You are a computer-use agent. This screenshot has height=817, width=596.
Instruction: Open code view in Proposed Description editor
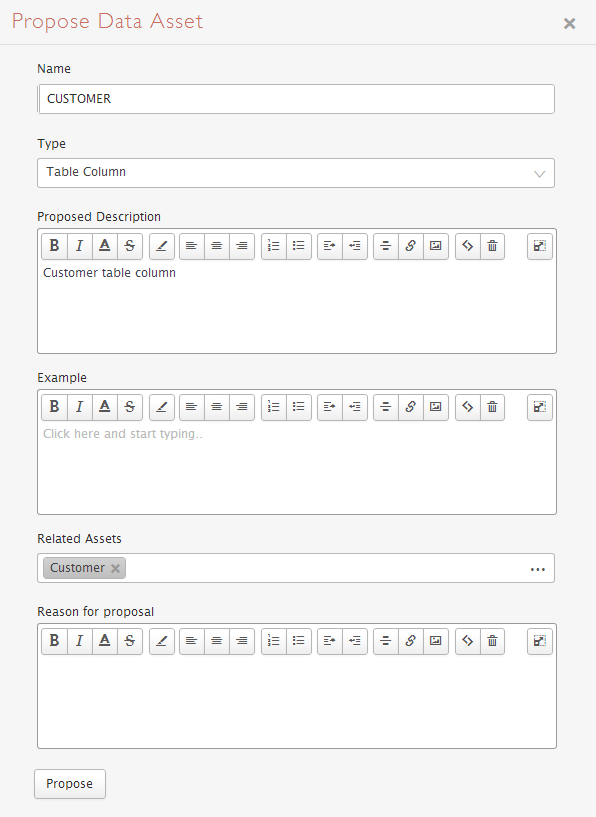pyautogui.click(x=467, y=246)
